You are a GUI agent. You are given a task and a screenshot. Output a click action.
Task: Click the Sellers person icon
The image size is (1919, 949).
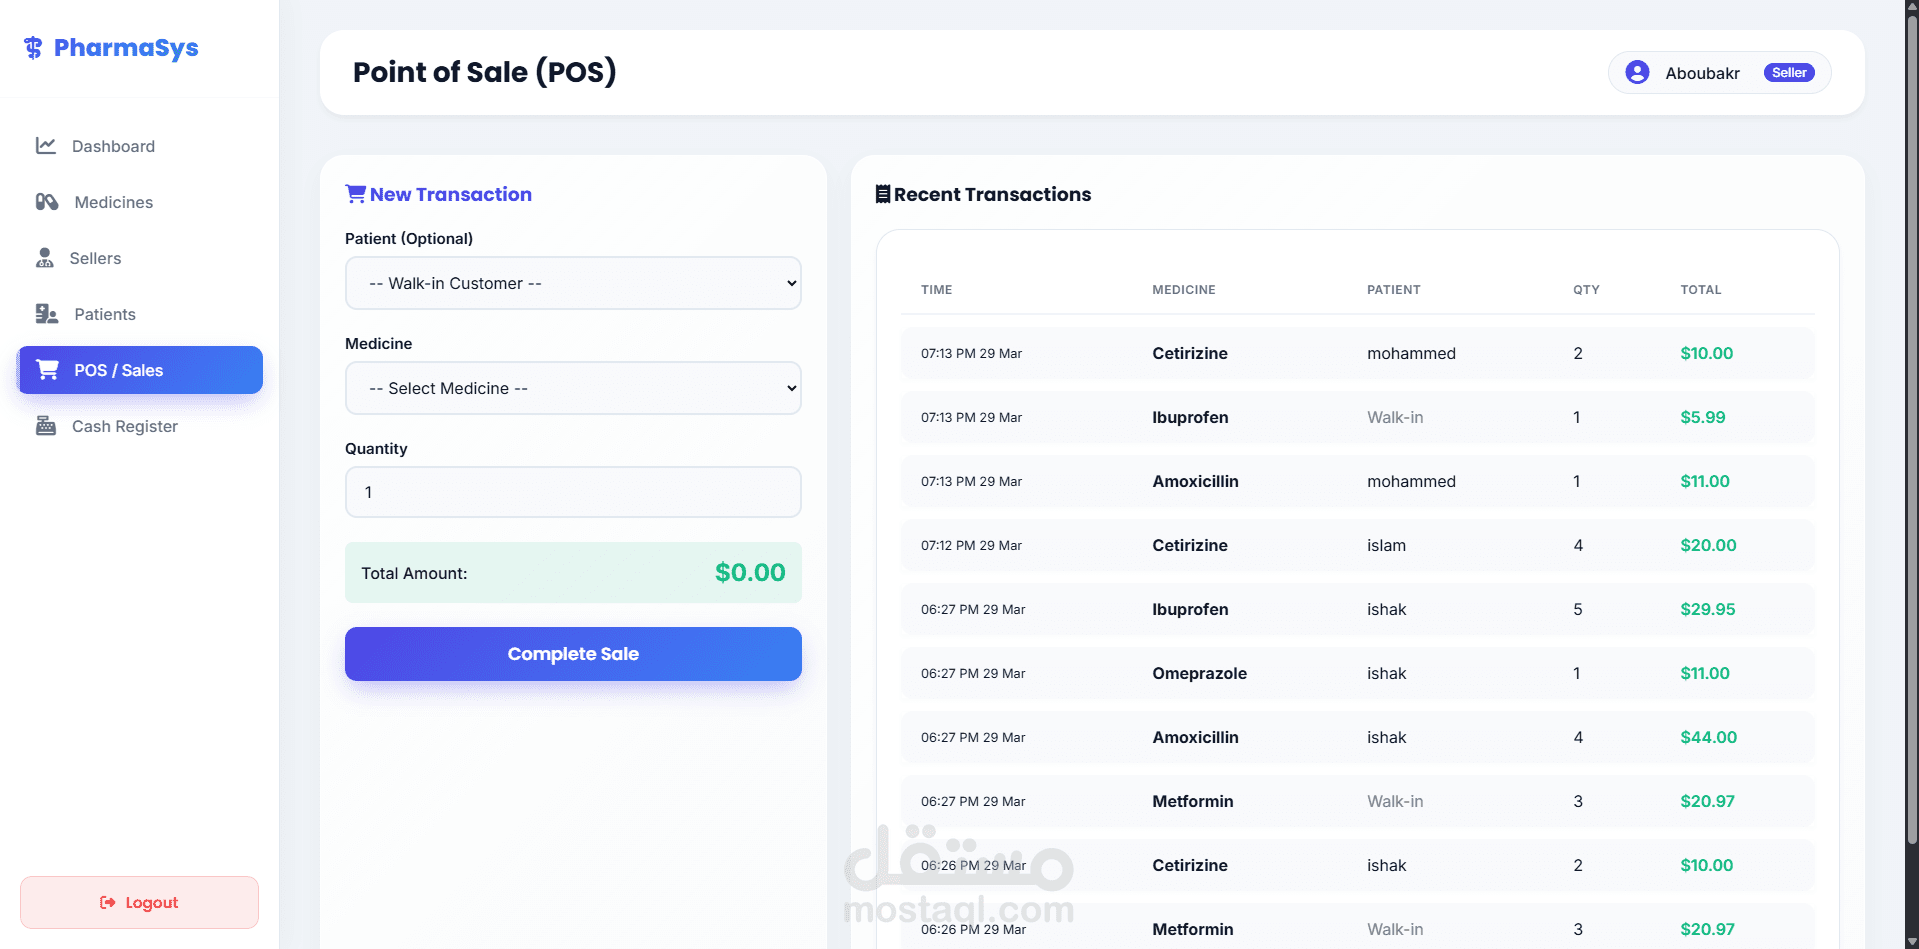[x=45, y=258]
